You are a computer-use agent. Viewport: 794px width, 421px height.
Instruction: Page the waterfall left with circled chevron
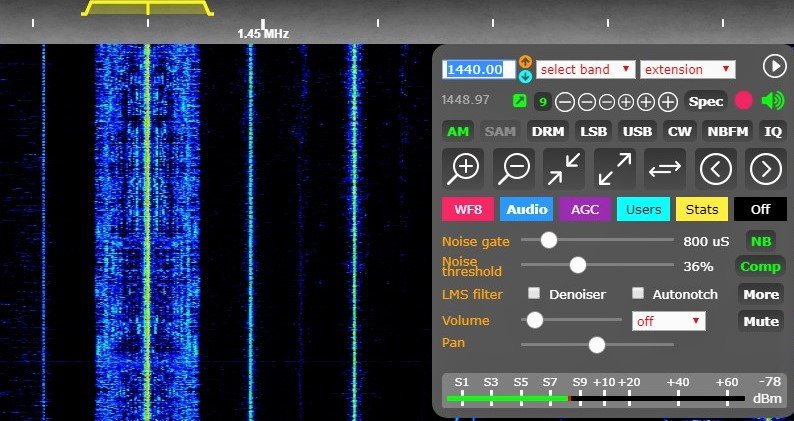(716, 169)
